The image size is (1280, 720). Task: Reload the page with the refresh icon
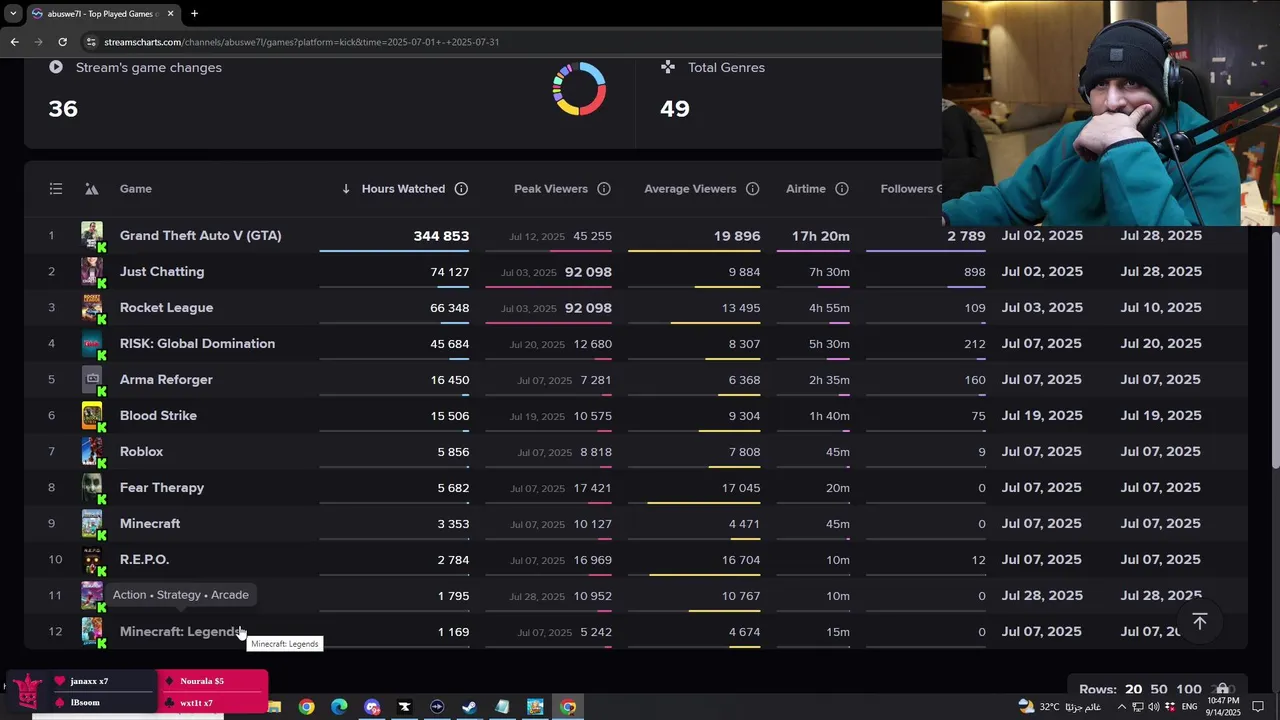62,42
